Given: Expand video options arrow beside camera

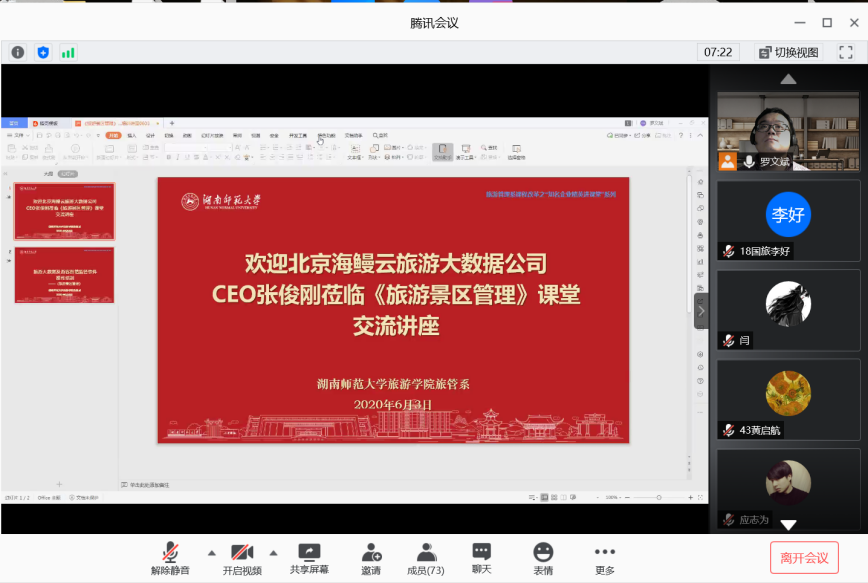Looking at the screenshot, I should coord(273,552).
